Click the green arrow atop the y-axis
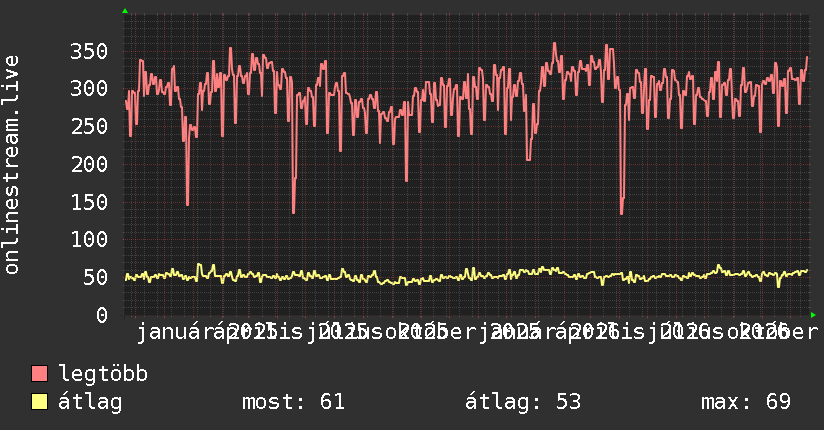The width and height of the screenshot is (824, 430). tap(125, 11)
